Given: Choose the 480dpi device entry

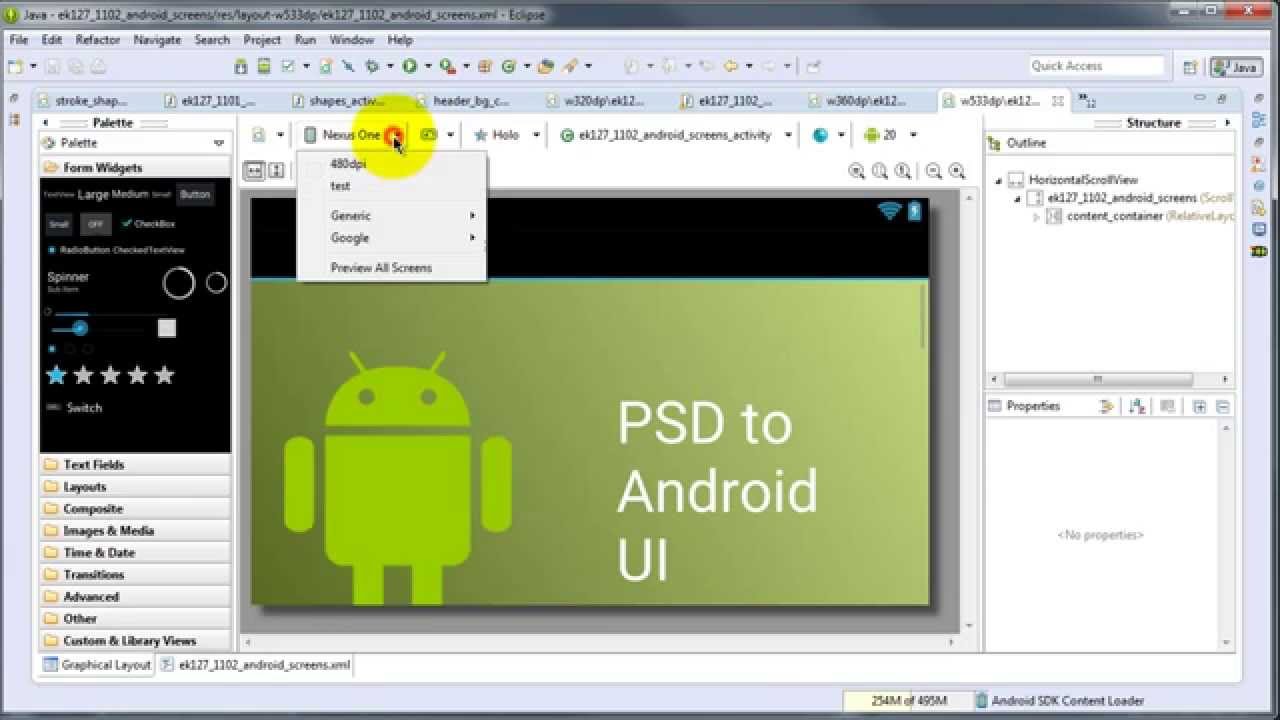Looking at the screenshot, I should point(391,164).
